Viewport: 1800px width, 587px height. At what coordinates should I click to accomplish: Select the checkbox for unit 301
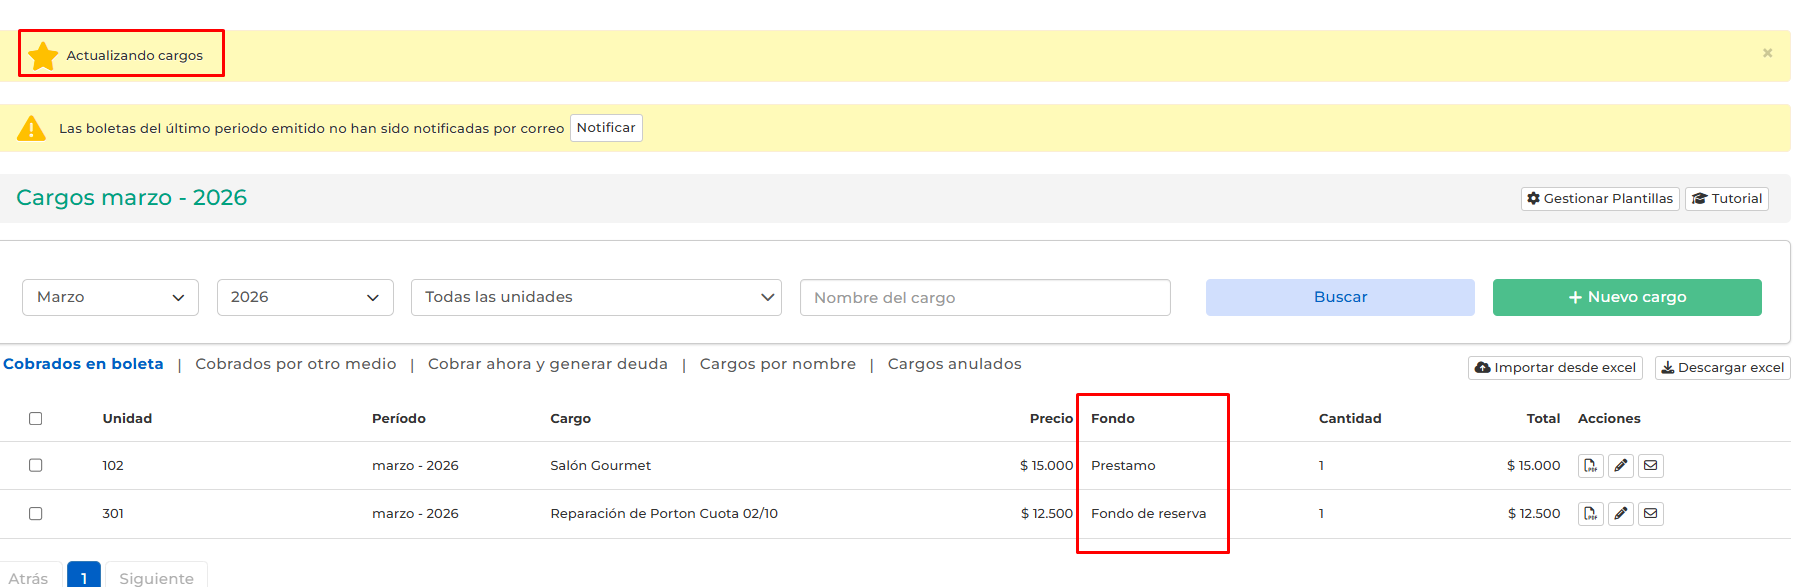coord(36,514)
